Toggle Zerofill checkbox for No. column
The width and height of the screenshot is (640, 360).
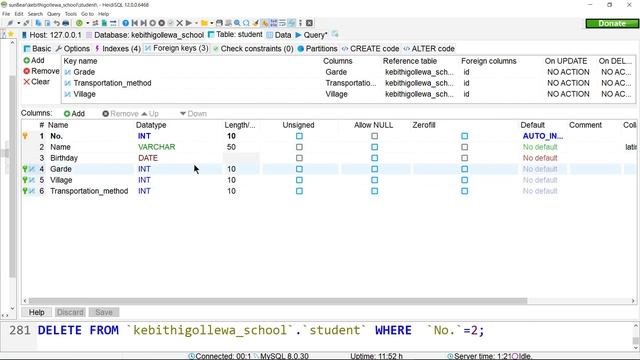pos(464,136)
